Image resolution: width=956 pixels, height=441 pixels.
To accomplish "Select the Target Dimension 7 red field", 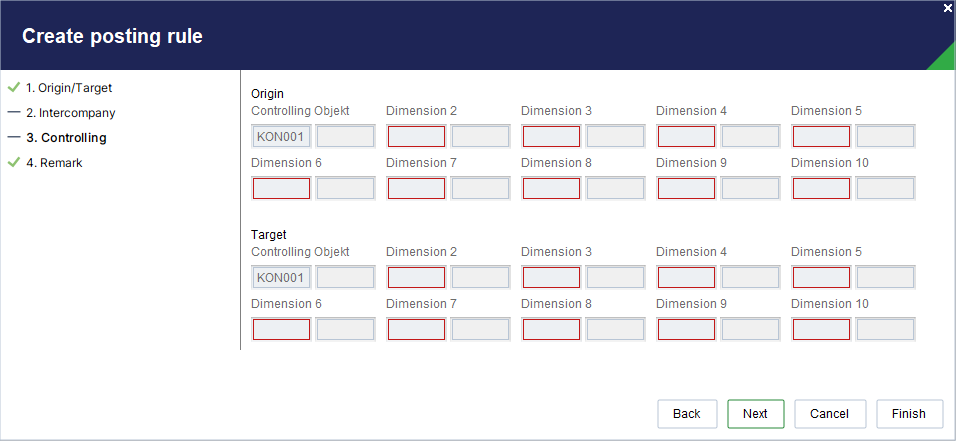I will (416, 329).
